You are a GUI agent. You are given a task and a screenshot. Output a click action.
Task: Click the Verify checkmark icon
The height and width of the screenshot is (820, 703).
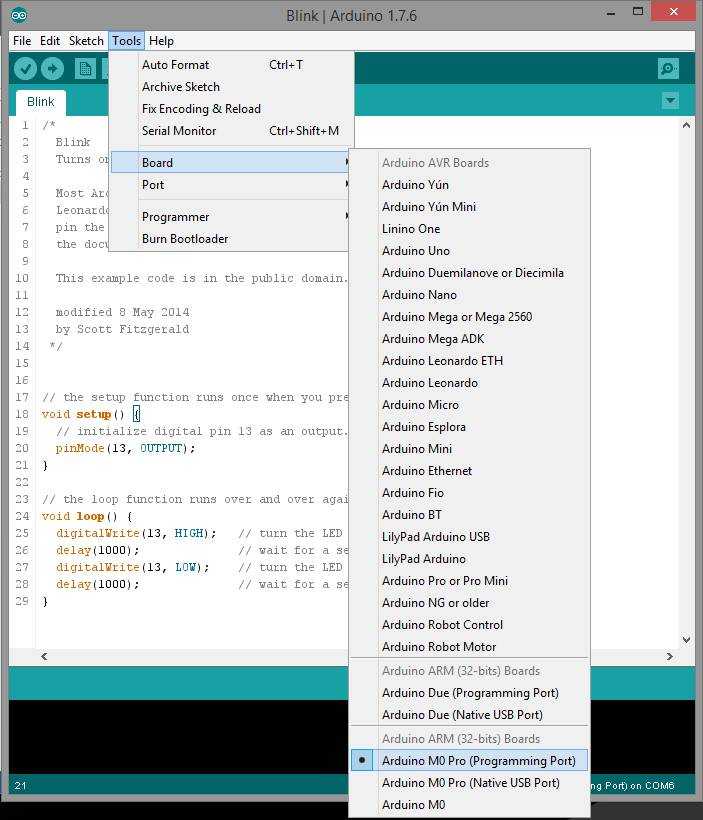click(x=25, y=68)
